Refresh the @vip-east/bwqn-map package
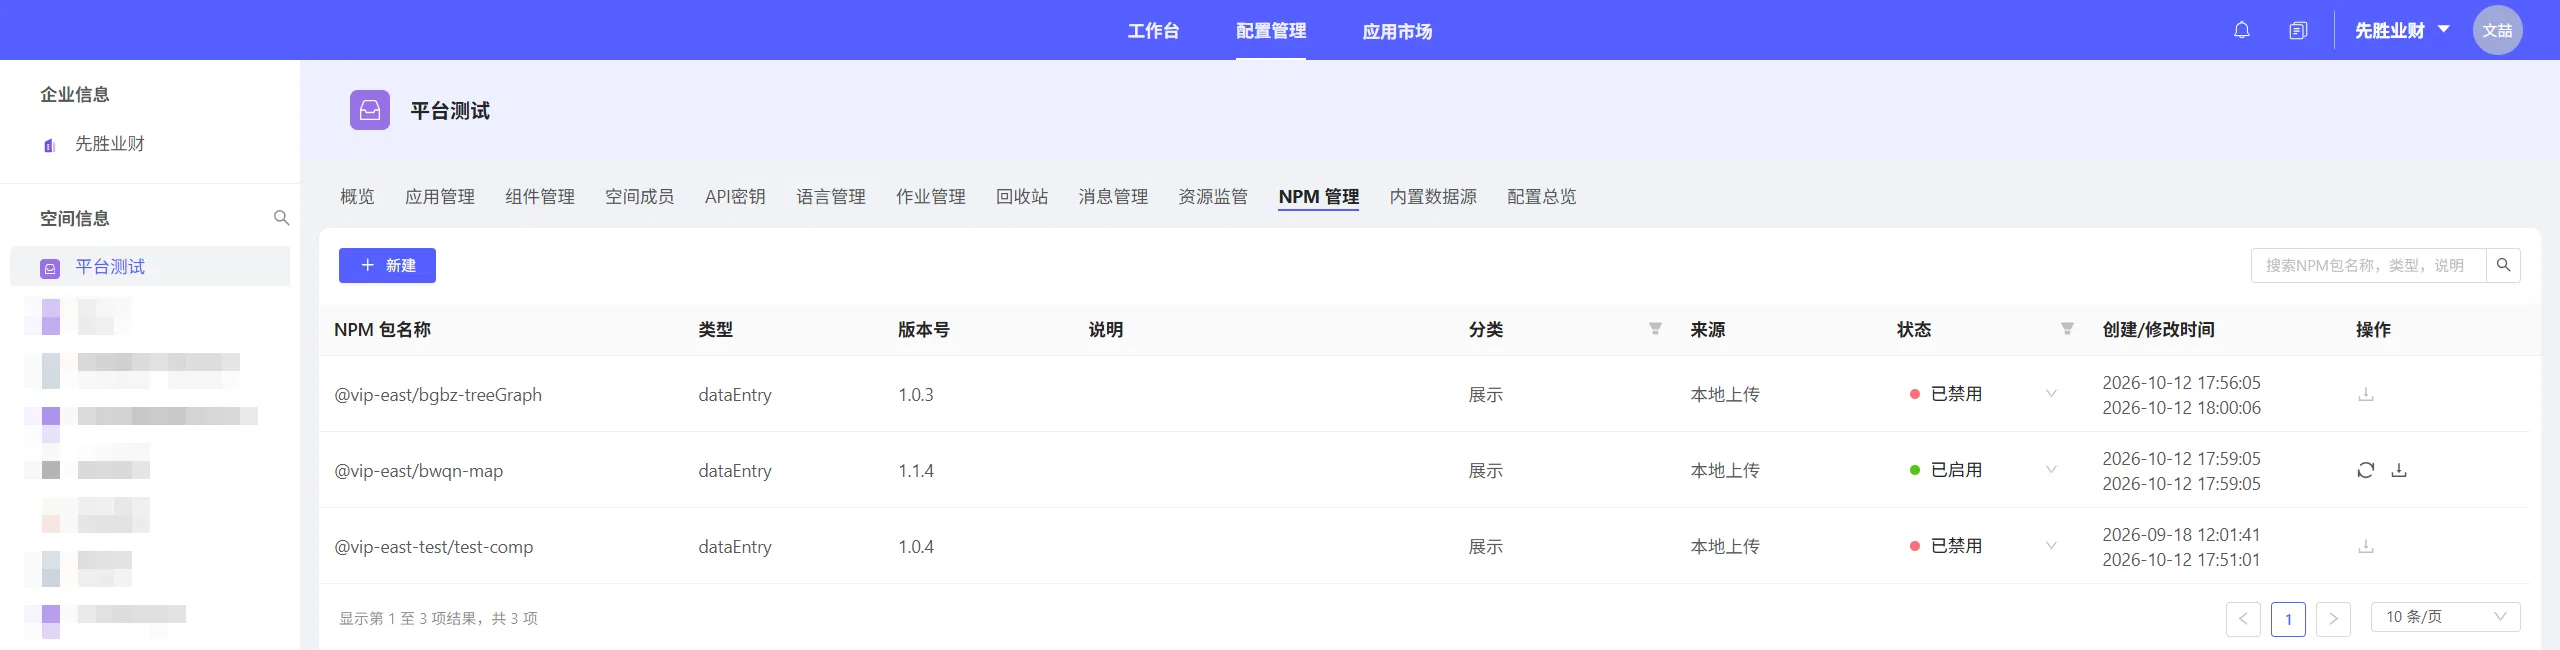 2365,470
